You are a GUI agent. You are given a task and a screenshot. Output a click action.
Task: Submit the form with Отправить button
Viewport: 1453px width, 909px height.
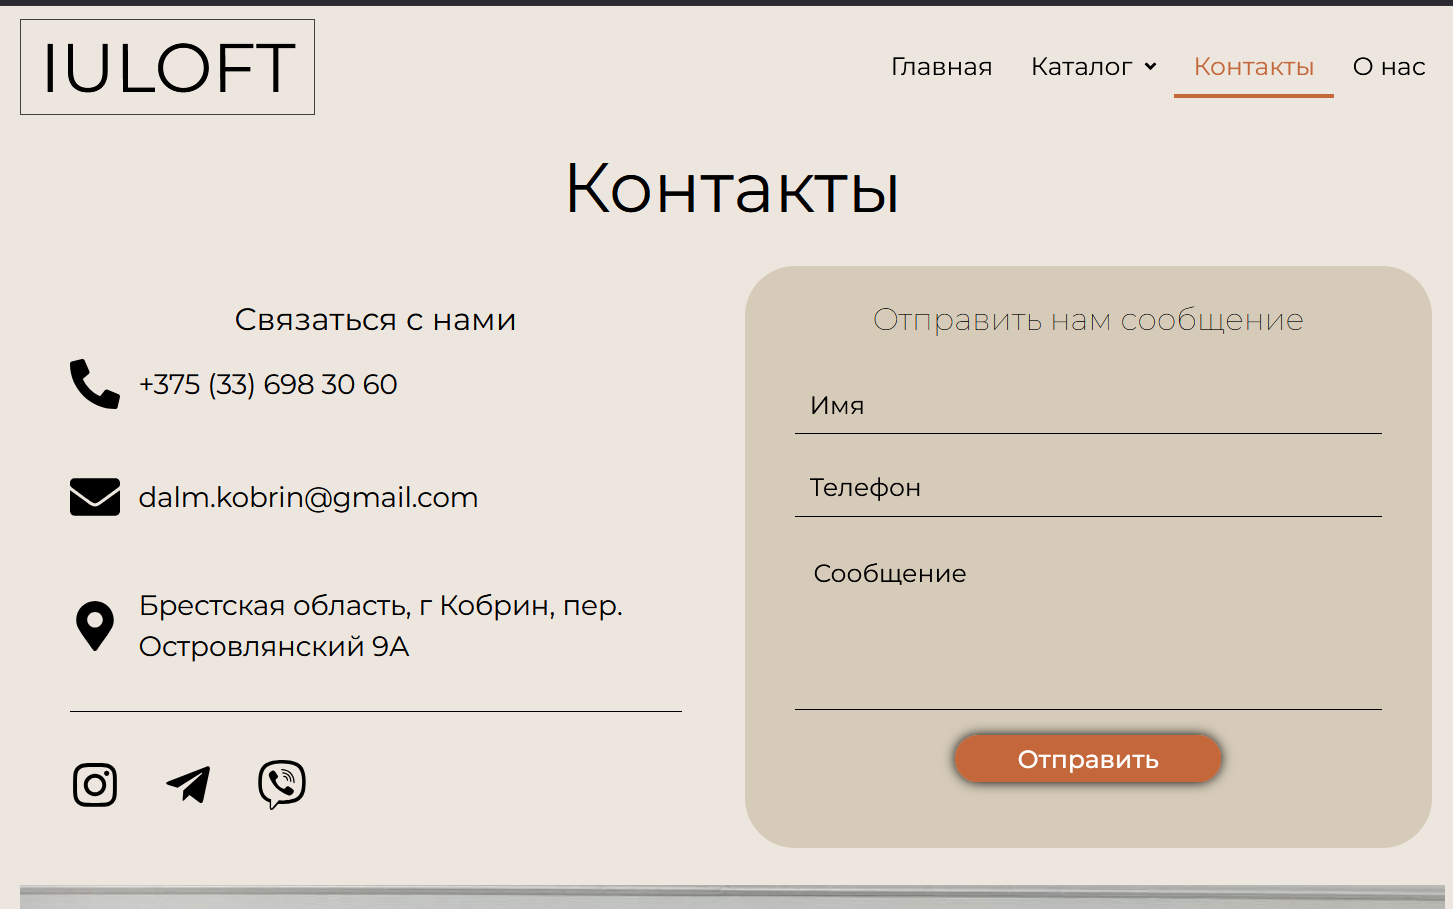(1088, 759)
